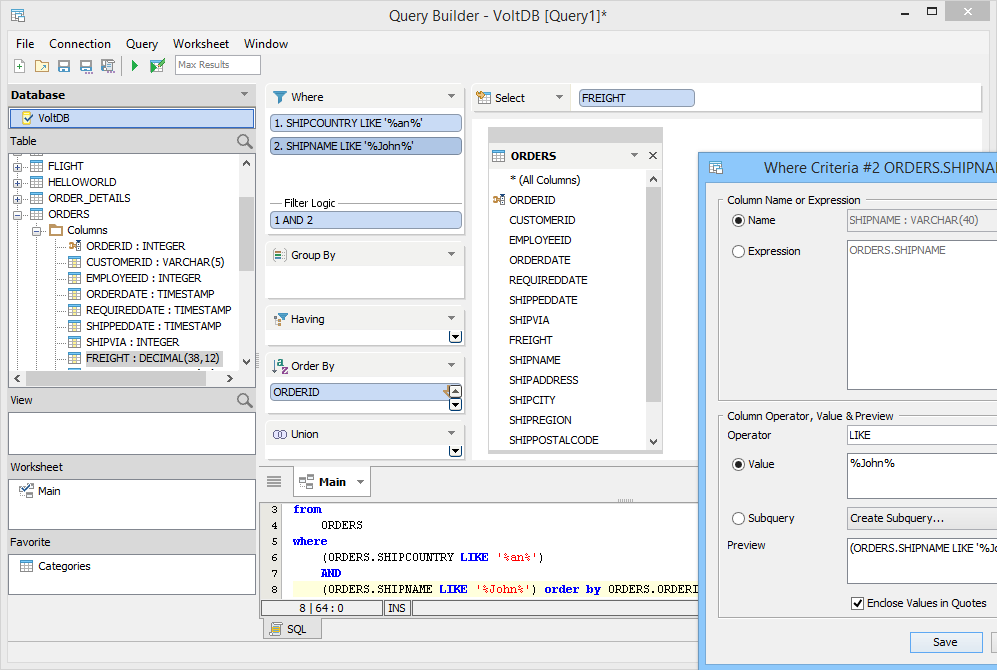Select the SHIPNAME LIKE '%John%' criteria
This screenshot has height=670, width=997.
(366, 146)
